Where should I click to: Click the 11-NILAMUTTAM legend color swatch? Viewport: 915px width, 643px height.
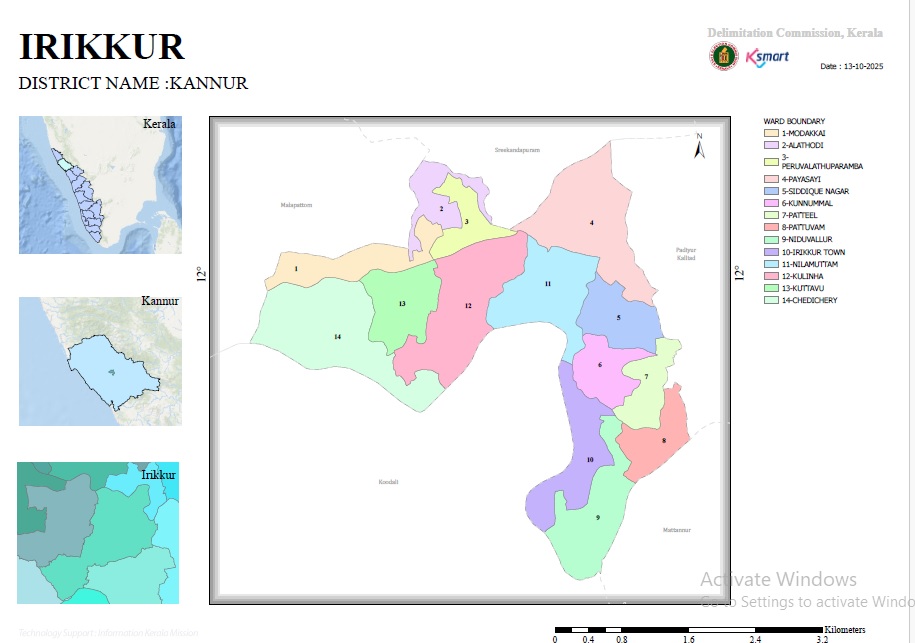point(771,264)
